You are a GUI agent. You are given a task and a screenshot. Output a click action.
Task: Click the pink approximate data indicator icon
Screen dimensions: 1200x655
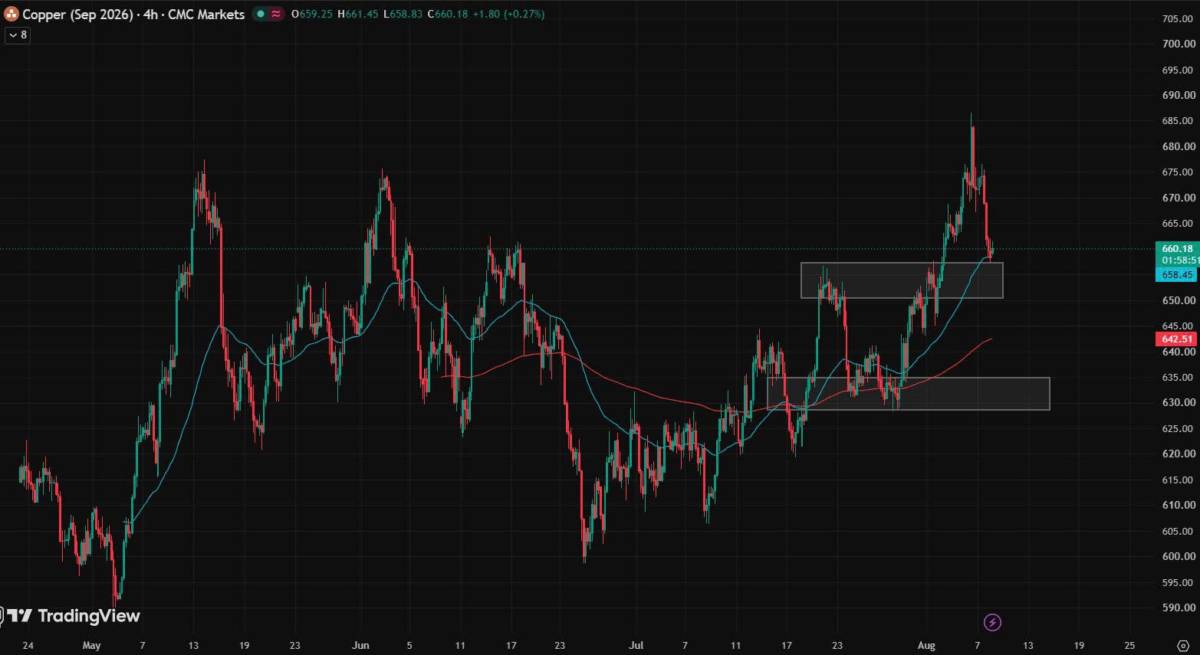pos(276,15)
